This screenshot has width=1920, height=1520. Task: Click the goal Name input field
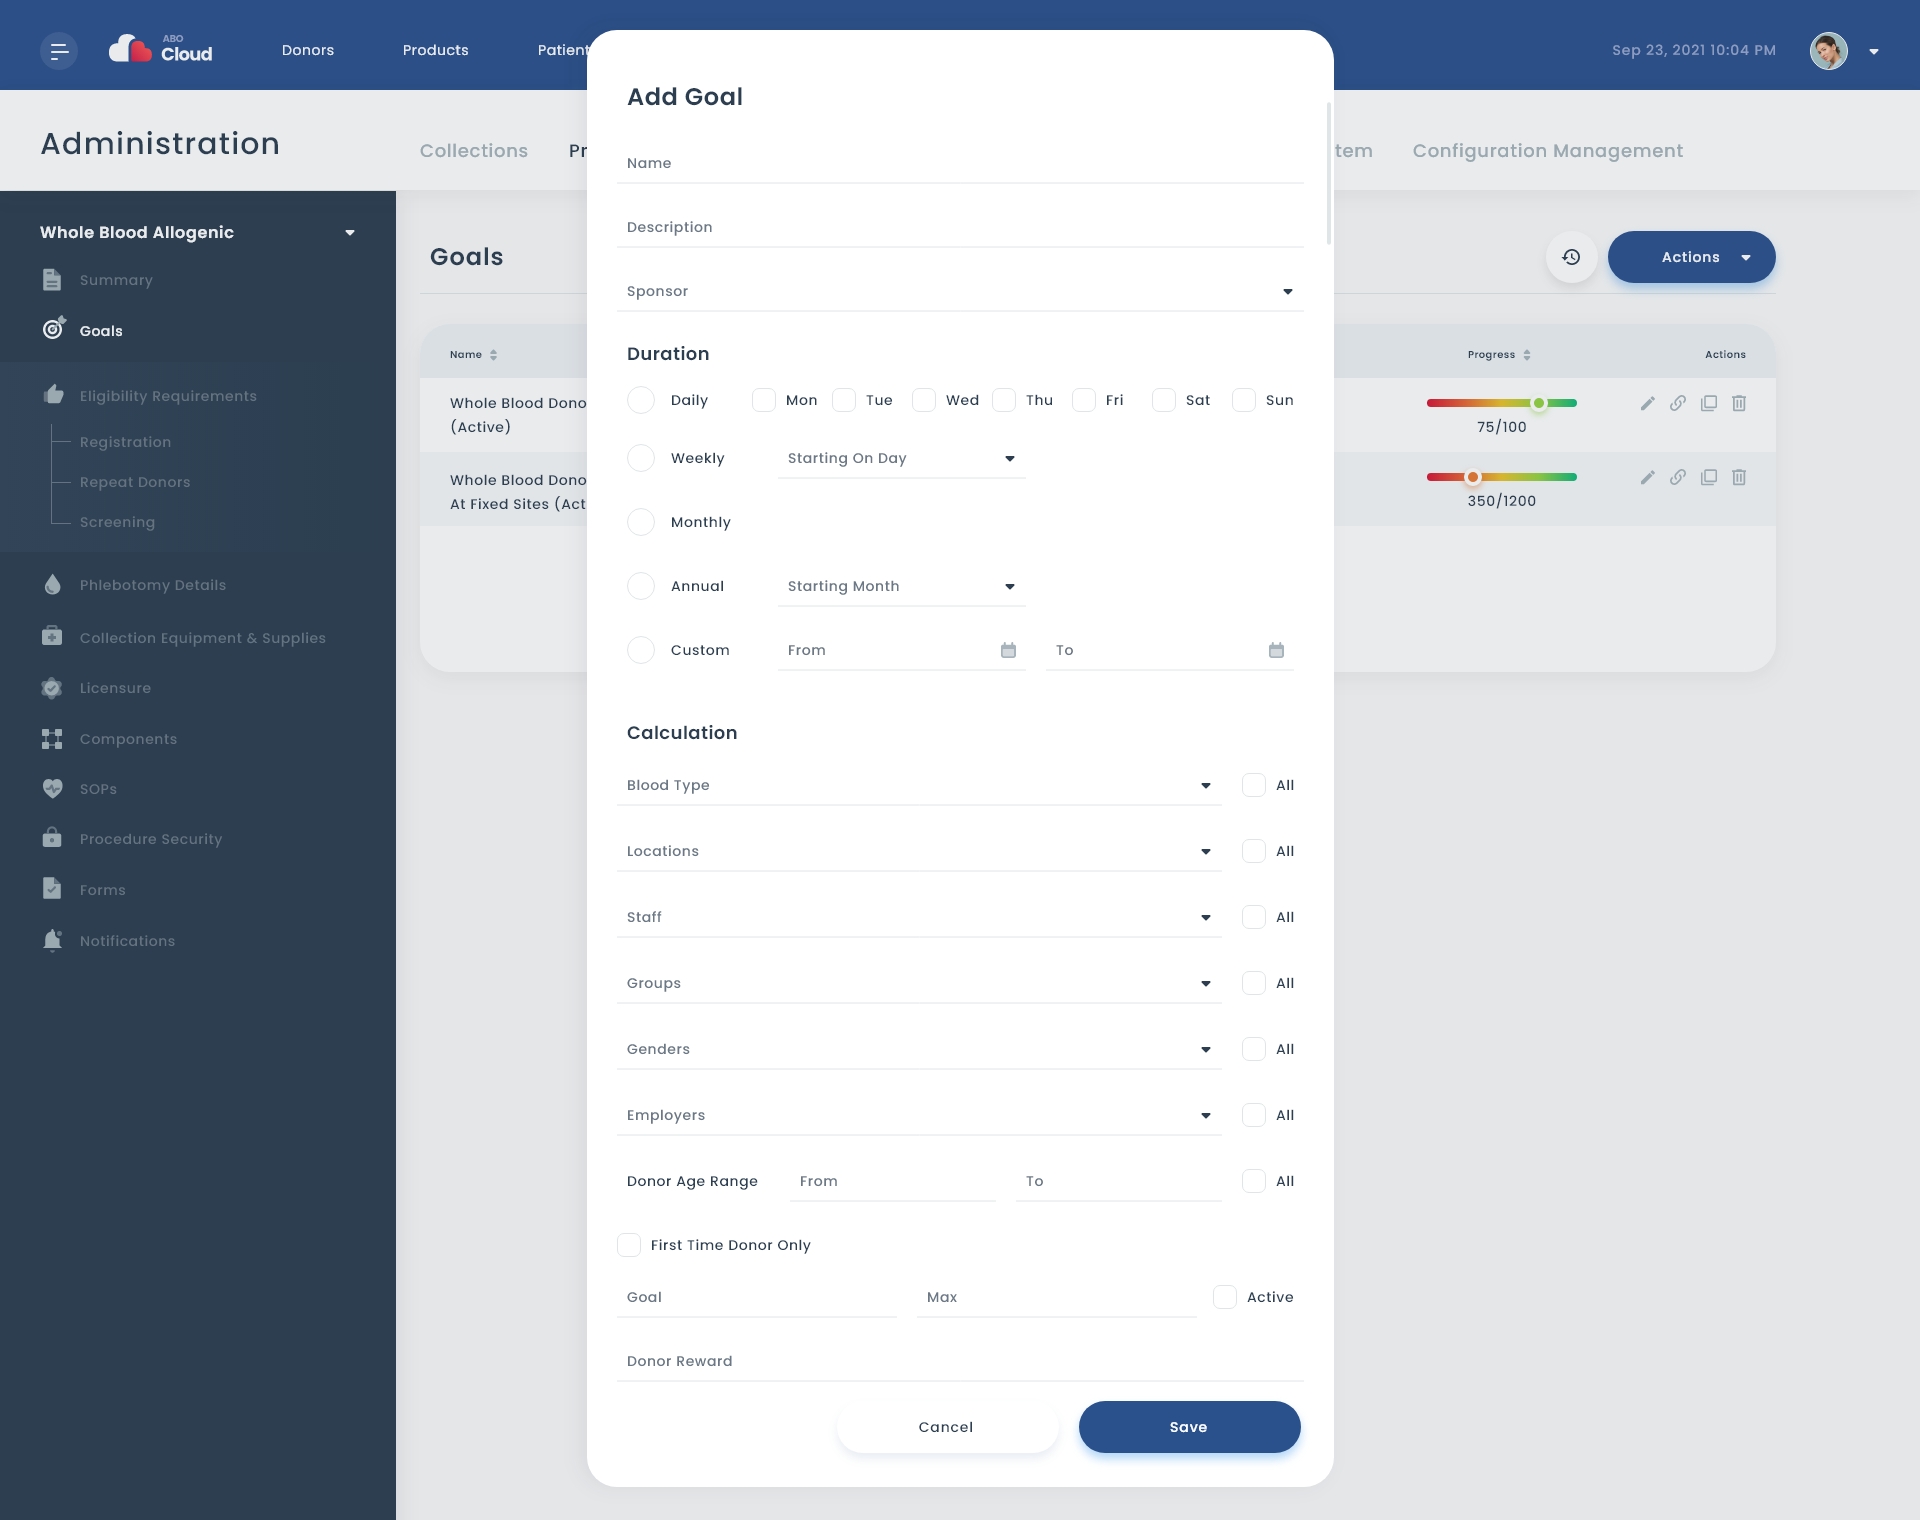[x=960, y=163]
